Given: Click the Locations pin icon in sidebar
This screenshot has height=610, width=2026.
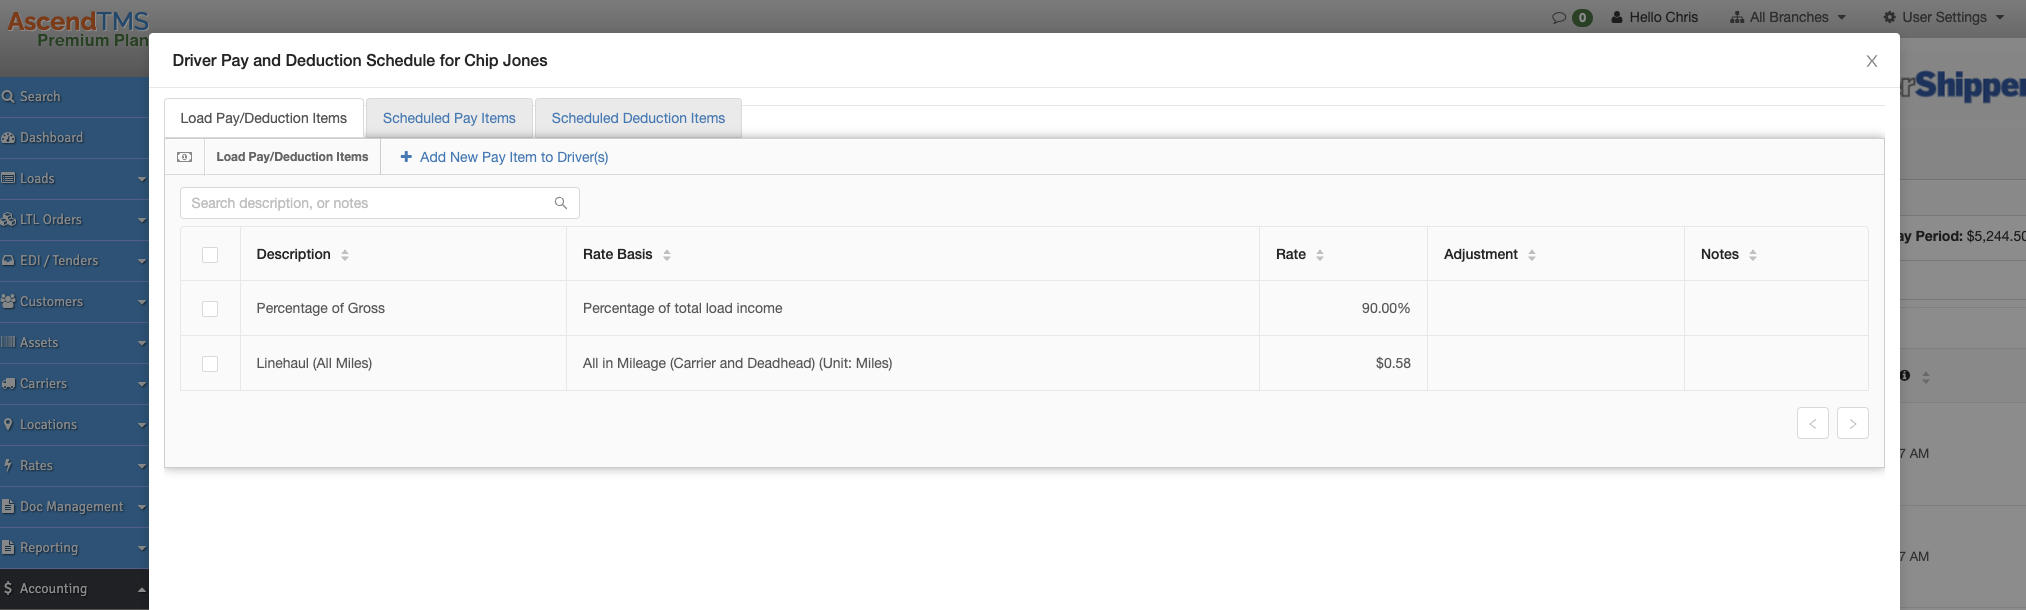Looking at the screenshot, I should 8,425.
